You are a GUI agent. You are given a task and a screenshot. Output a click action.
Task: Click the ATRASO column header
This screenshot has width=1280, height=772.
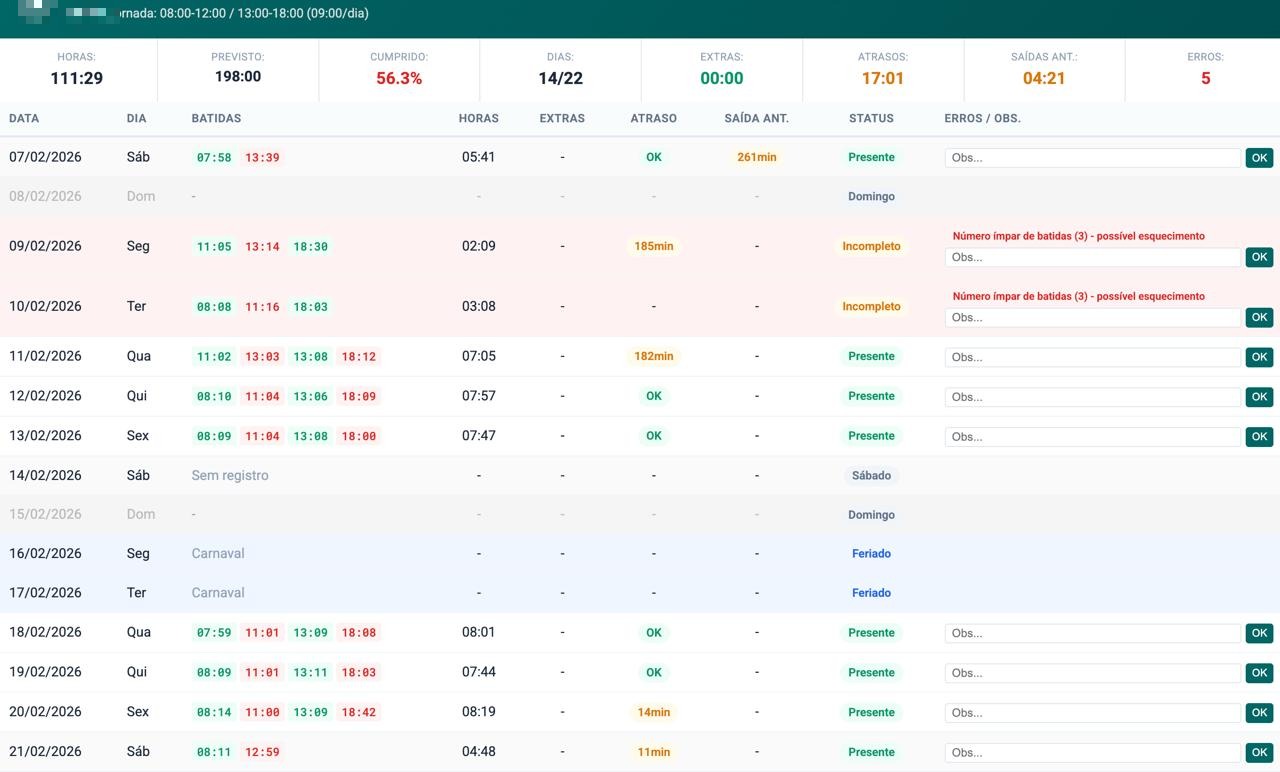click(x=654, y=118)
